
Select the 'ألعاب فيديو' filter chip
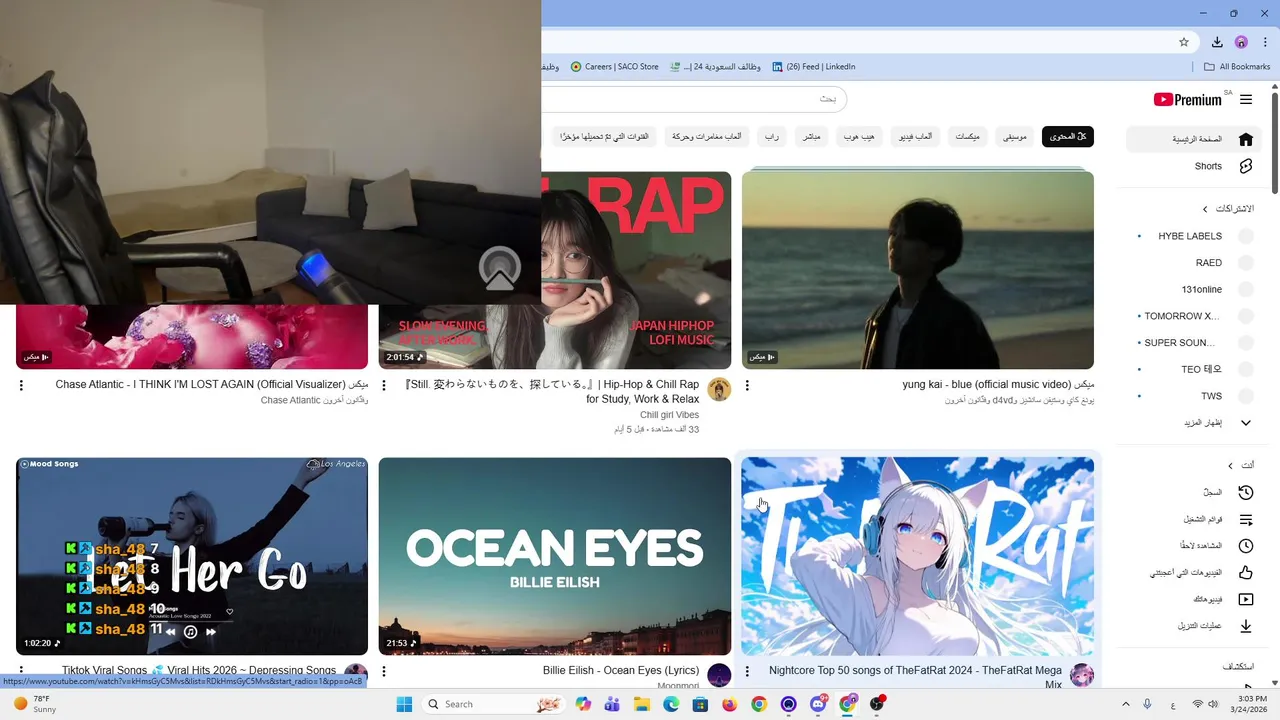[915, 136]
